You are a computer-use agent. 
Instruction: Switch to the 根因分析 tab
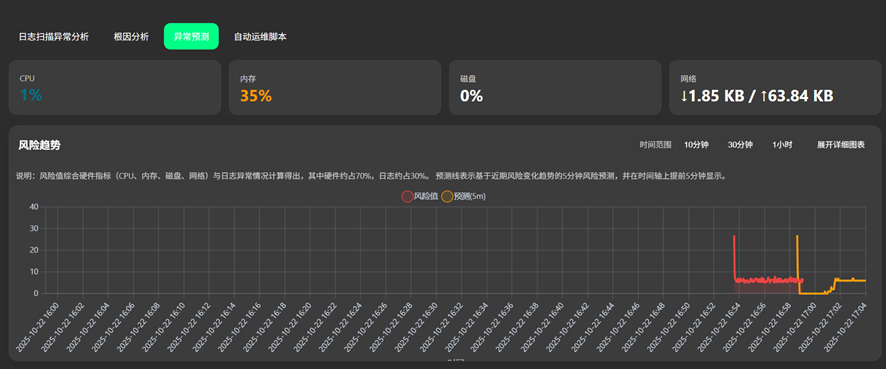click(x=131, y=37)
